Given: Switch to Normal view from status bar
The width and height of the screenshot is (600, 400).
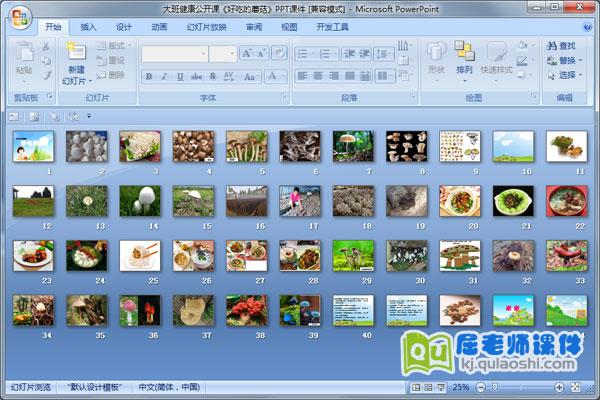Looking at the screenshot, I should tap(415, 387).
